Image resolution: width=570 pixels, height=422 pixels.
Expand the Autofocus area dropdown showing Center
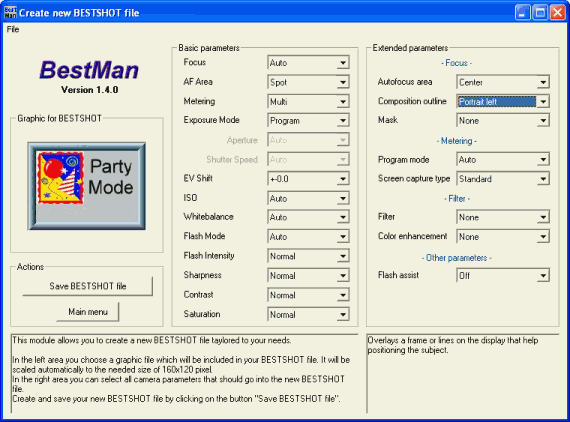click(503, 82)
